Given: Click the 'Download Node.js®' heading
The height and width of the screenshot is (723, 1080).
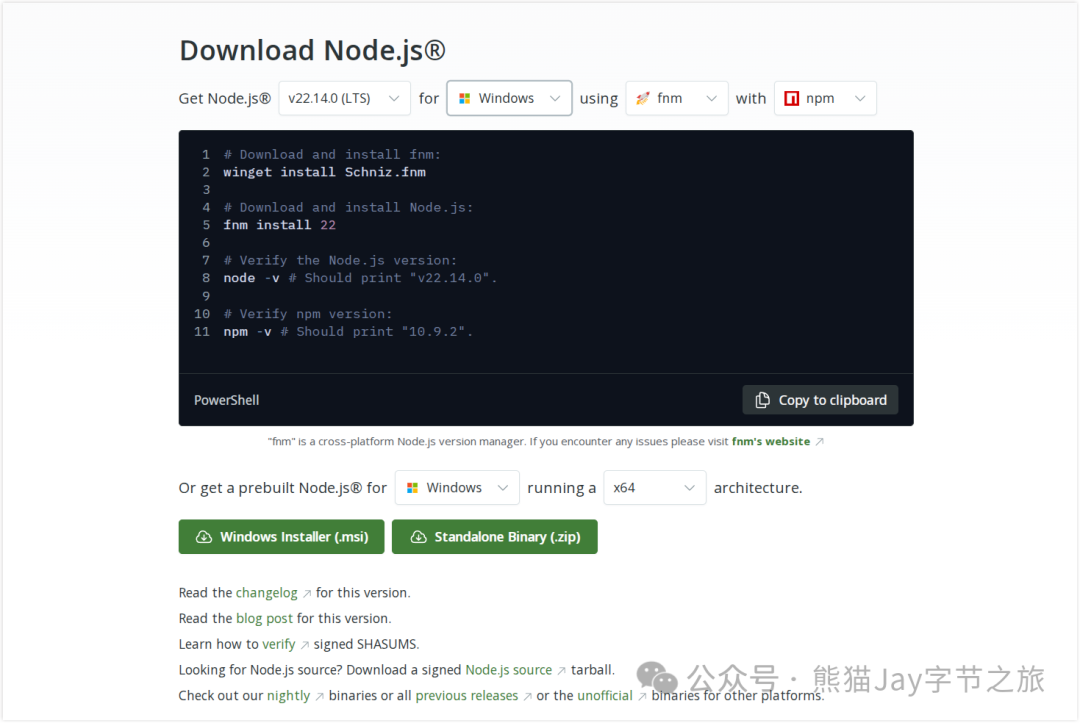Looking at the screenshot, I should point(313,50).
